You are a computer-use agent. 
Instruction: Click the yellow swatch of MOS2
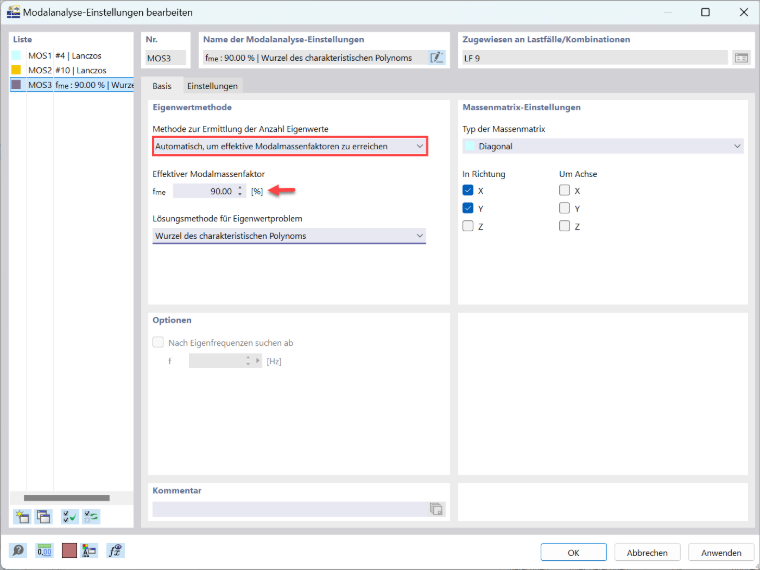(16, 70)
